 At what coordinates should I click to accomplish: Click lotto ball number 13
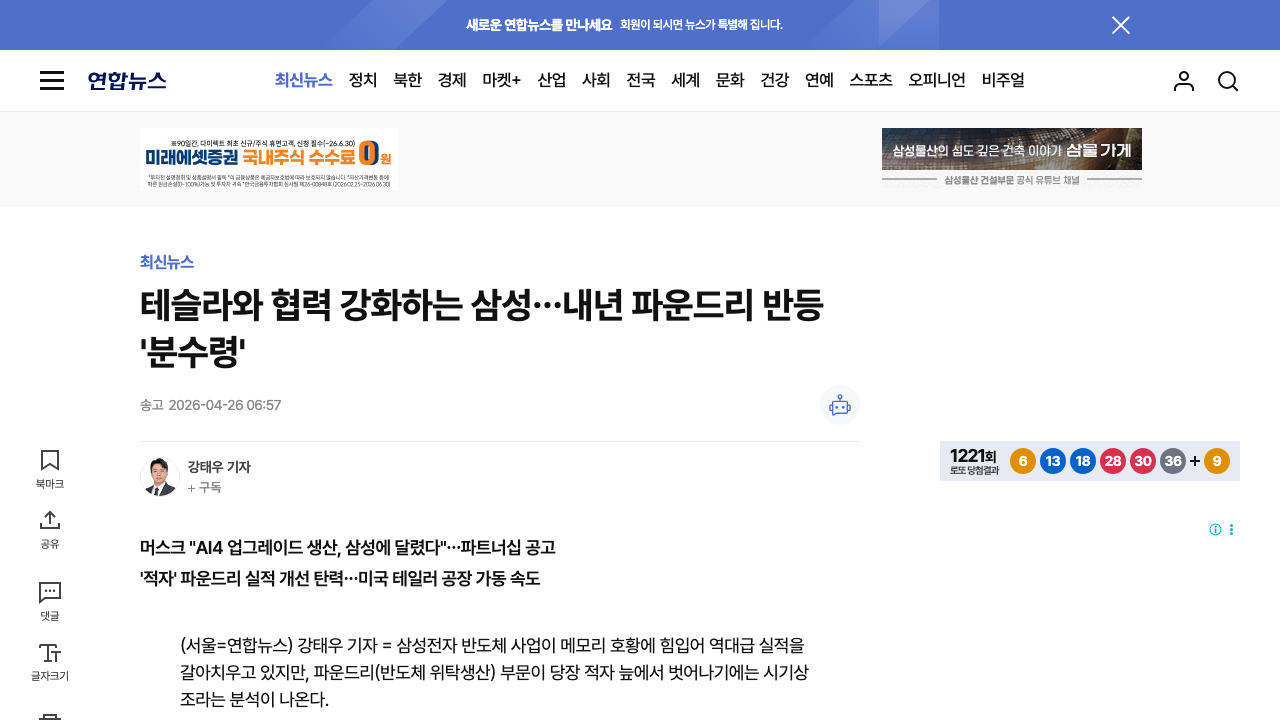click(1053, 461)
